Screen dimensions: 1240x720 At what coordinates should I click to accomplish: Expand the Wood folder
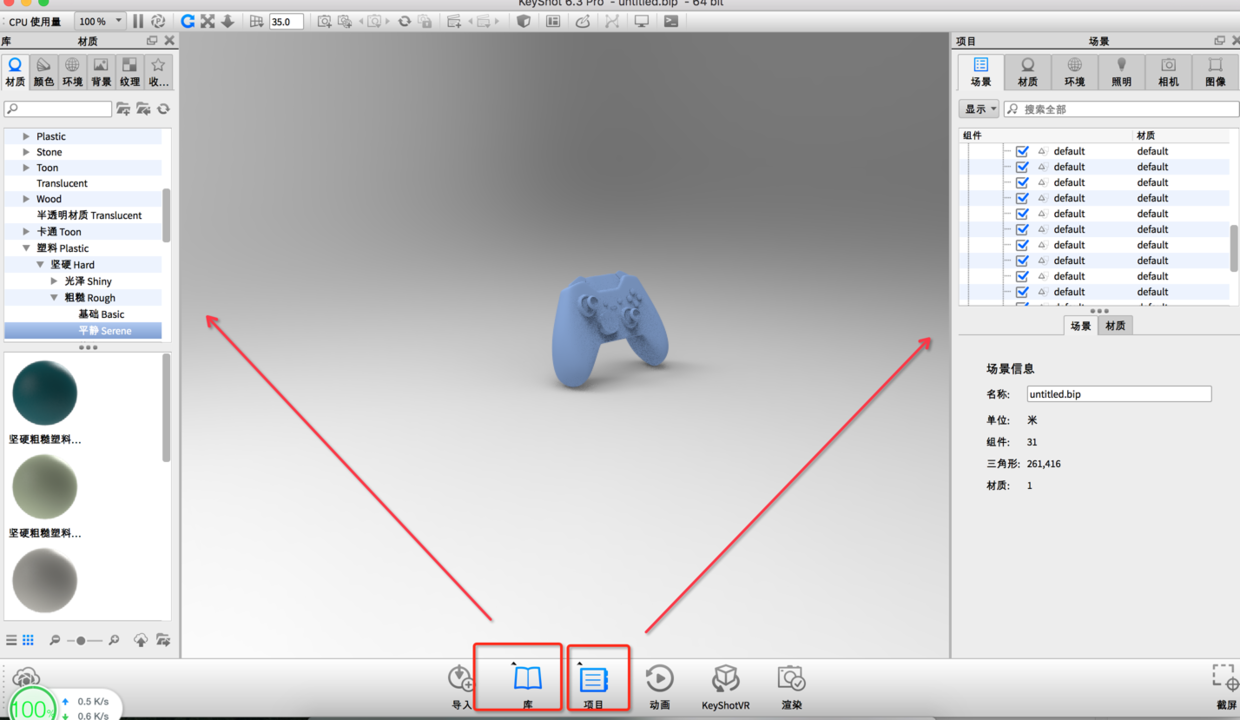(x=26, y=199)
